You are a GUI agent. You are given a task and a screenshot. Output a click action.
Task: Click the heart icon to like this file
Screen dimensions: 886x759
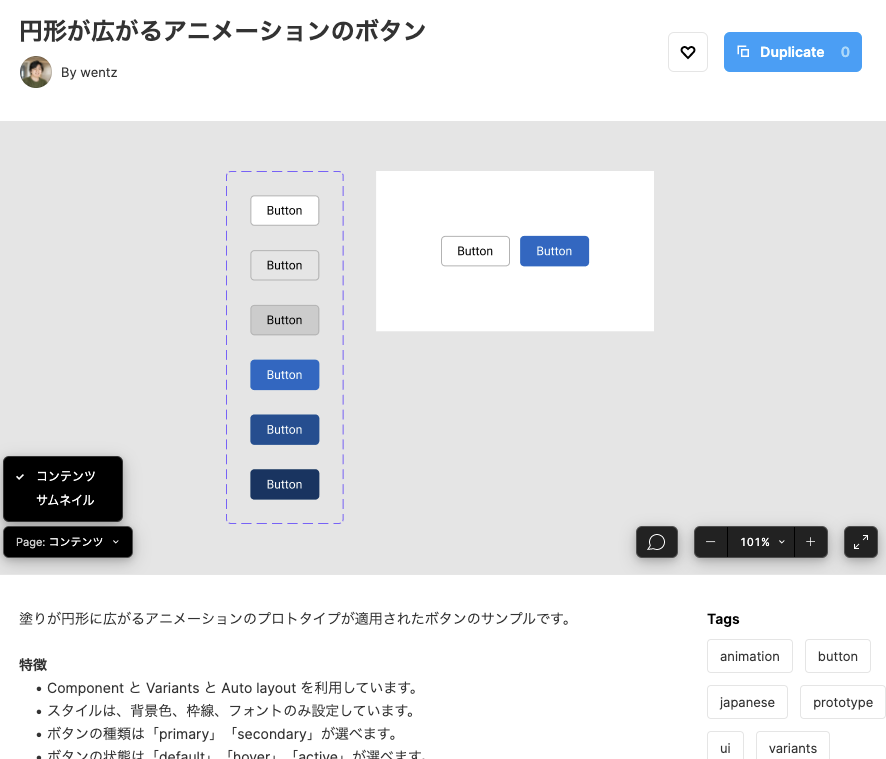click(687, 52)
